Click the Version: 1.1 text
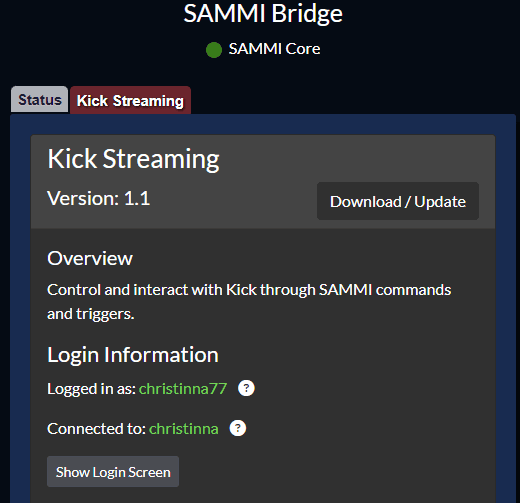 click(x=99, y=198)
